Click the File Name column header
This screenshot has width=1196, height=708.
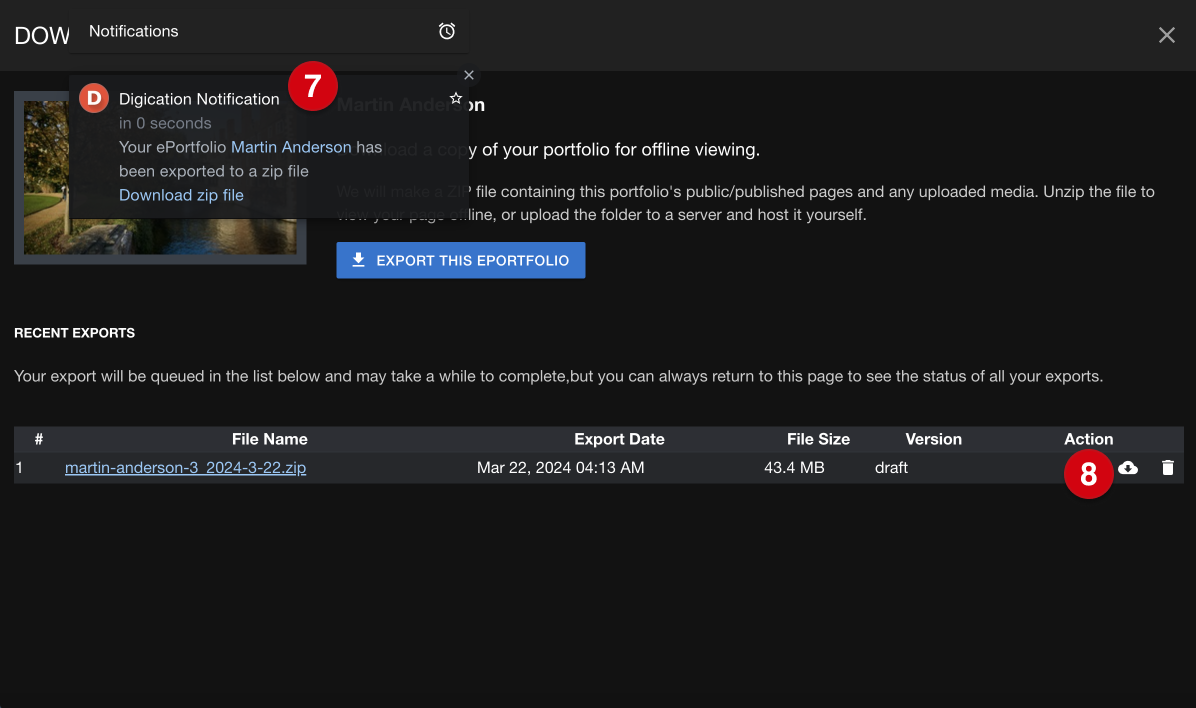click(x=269, y=439)
